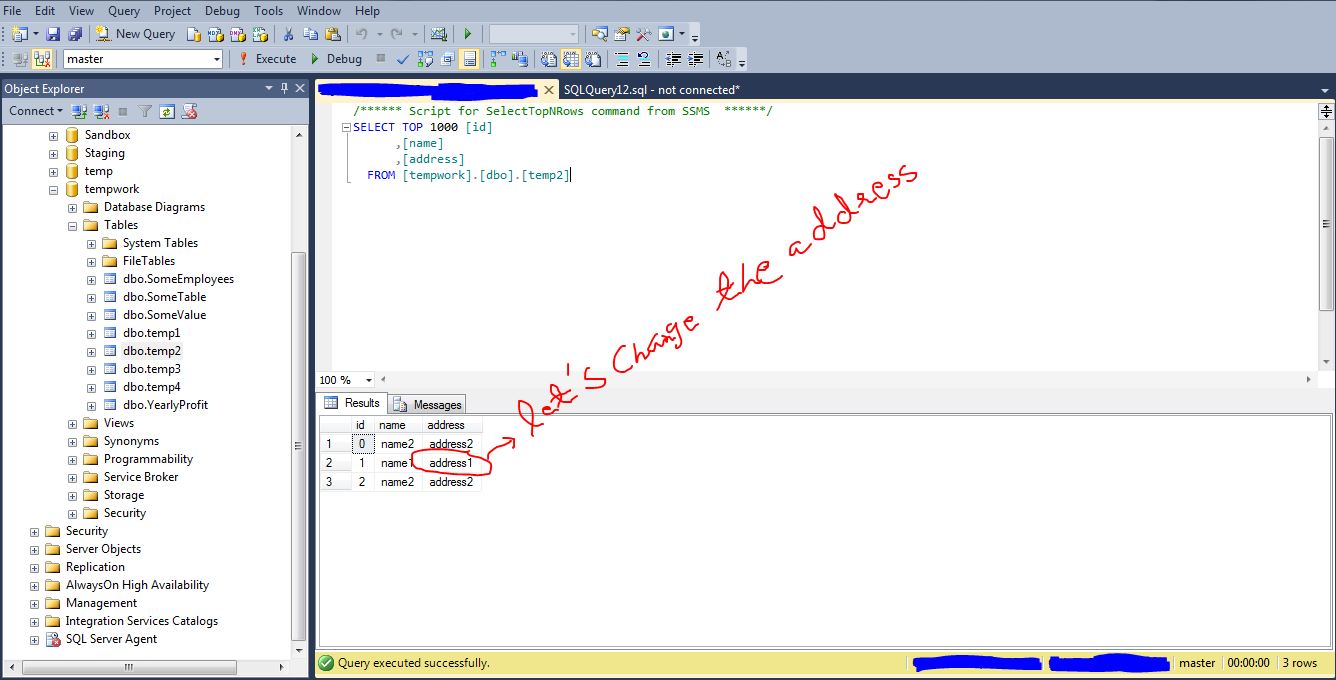Click the Execute button

tap(266, 59)
